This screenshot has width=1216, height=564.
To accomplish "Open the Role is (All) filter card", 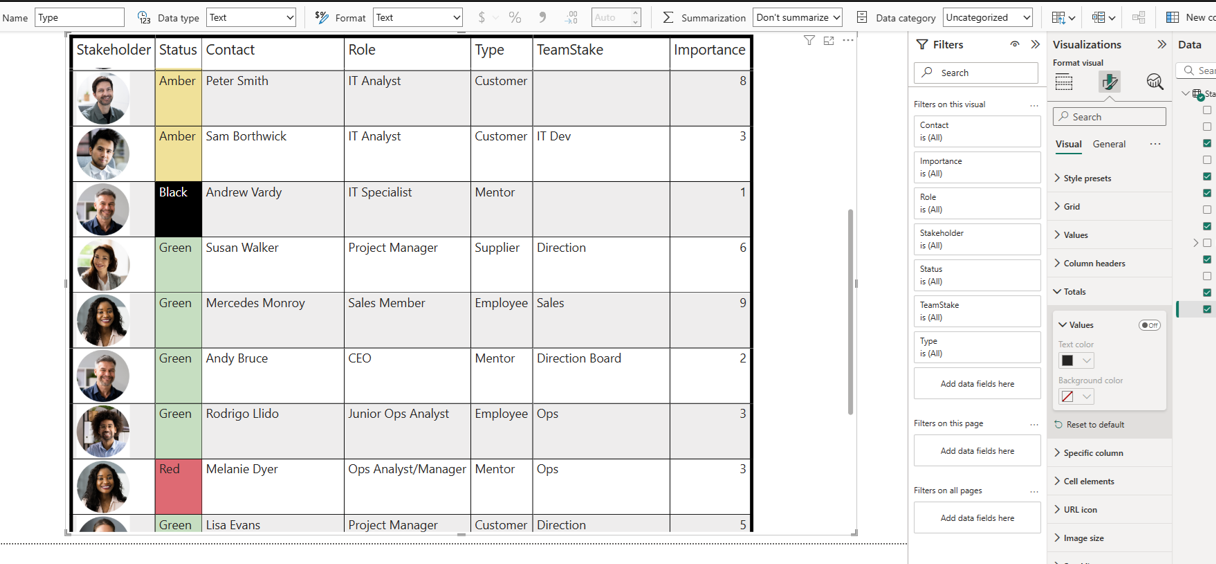I will [x=977, y=203].
